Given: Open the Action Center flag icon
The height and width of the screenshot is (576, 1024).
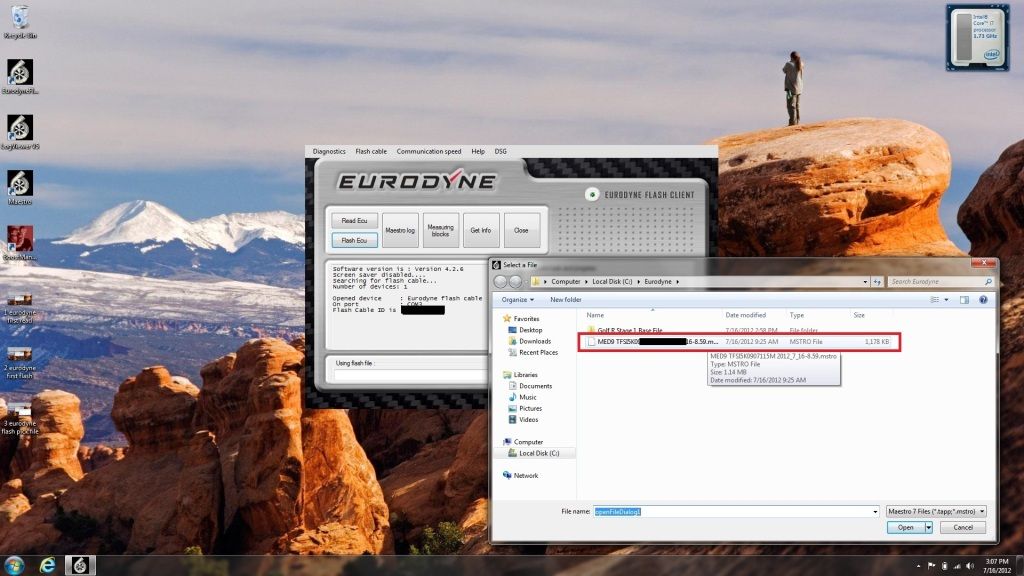Looking at the screenshot, I should point(931,566).
